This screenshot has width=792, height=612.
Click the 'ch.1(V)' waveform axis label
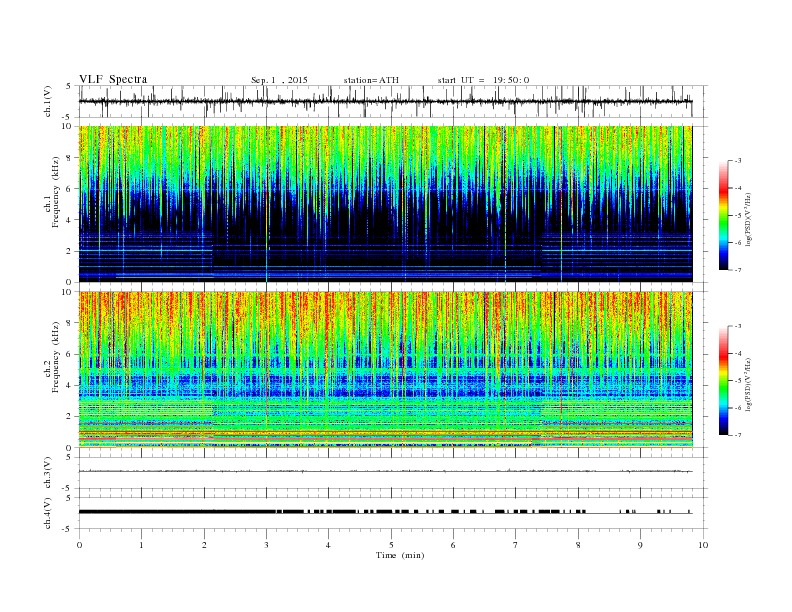[x=48, y=101]
